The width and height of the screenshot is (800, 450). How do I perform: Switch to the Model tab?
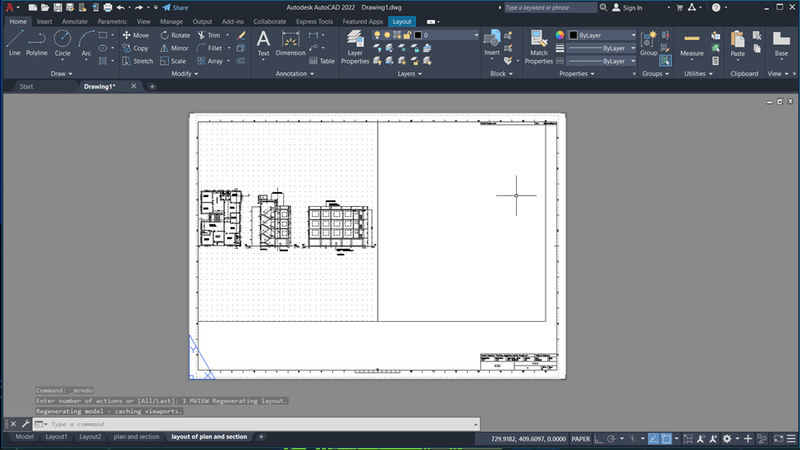(24, 437)
